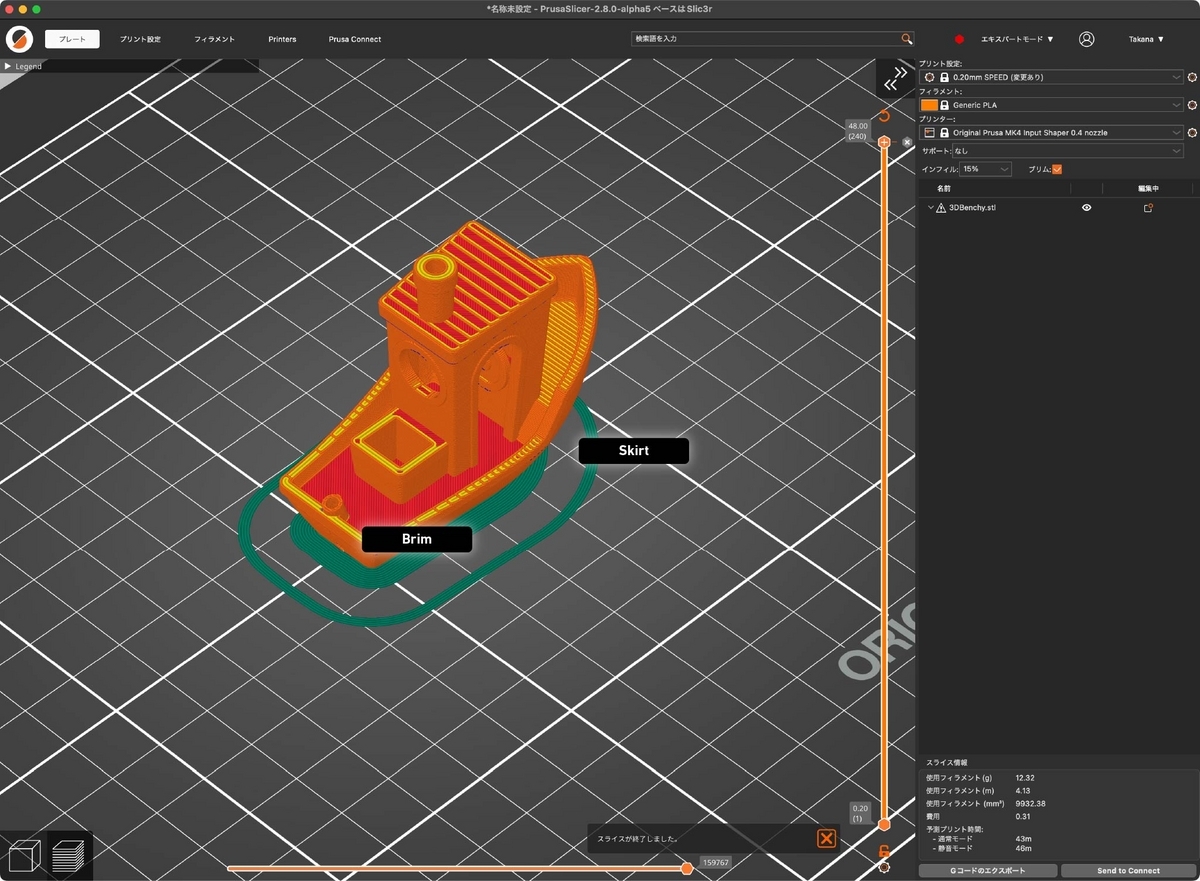Click lock icon in print settings preset
This screenshot has width=1200, height=881.
[944, 77]
